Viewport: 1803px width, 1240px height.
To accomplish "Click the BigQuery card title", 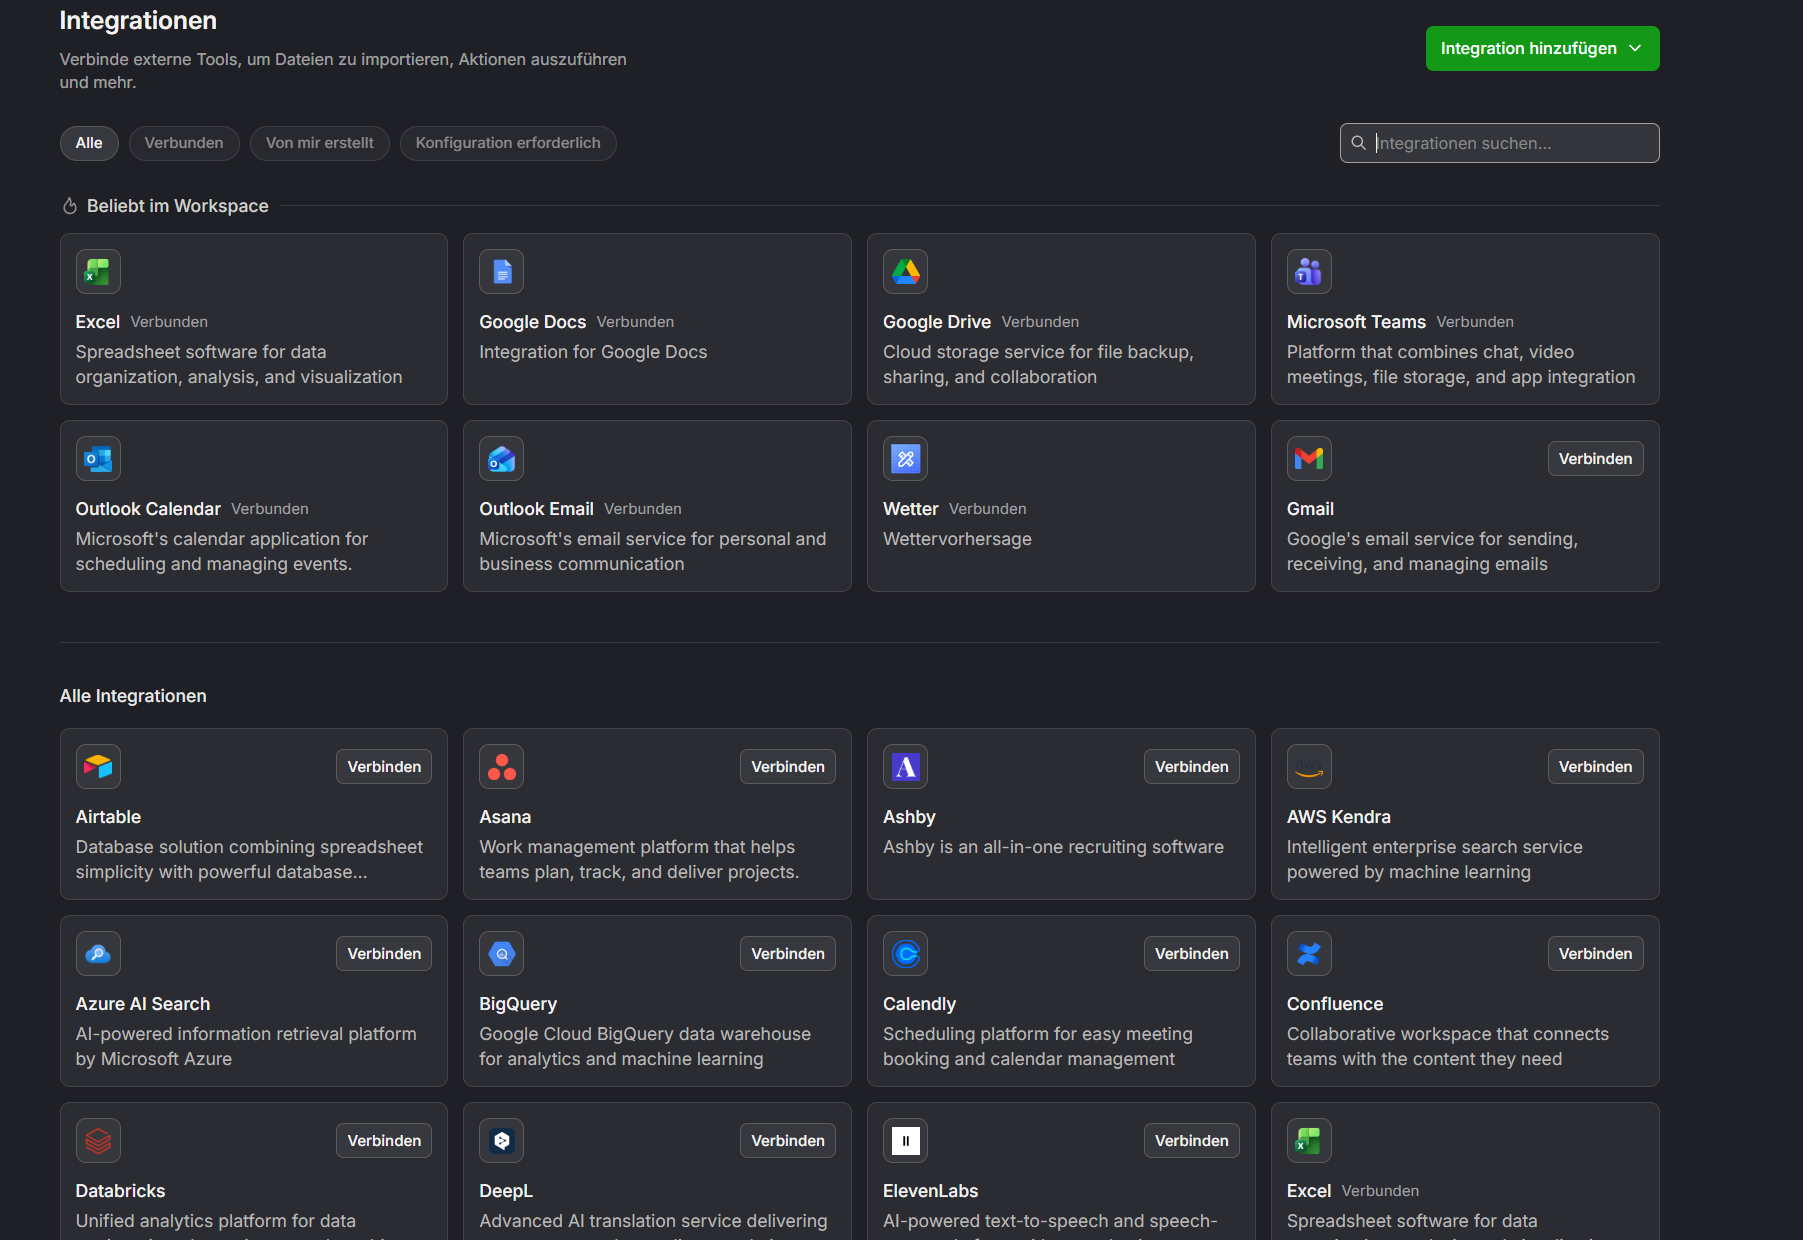I will (x=518, y=1004).
